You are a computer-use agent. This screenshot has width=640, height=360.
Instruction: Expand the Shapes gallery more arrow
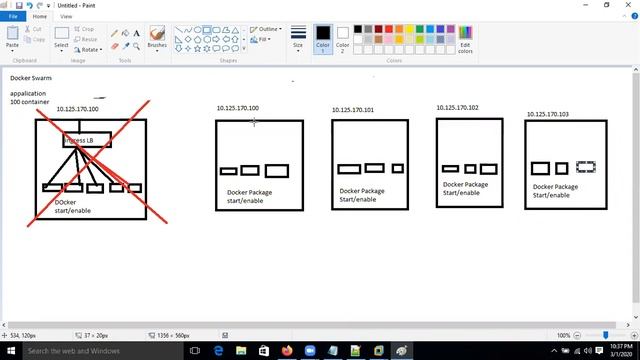coord(244,49)
